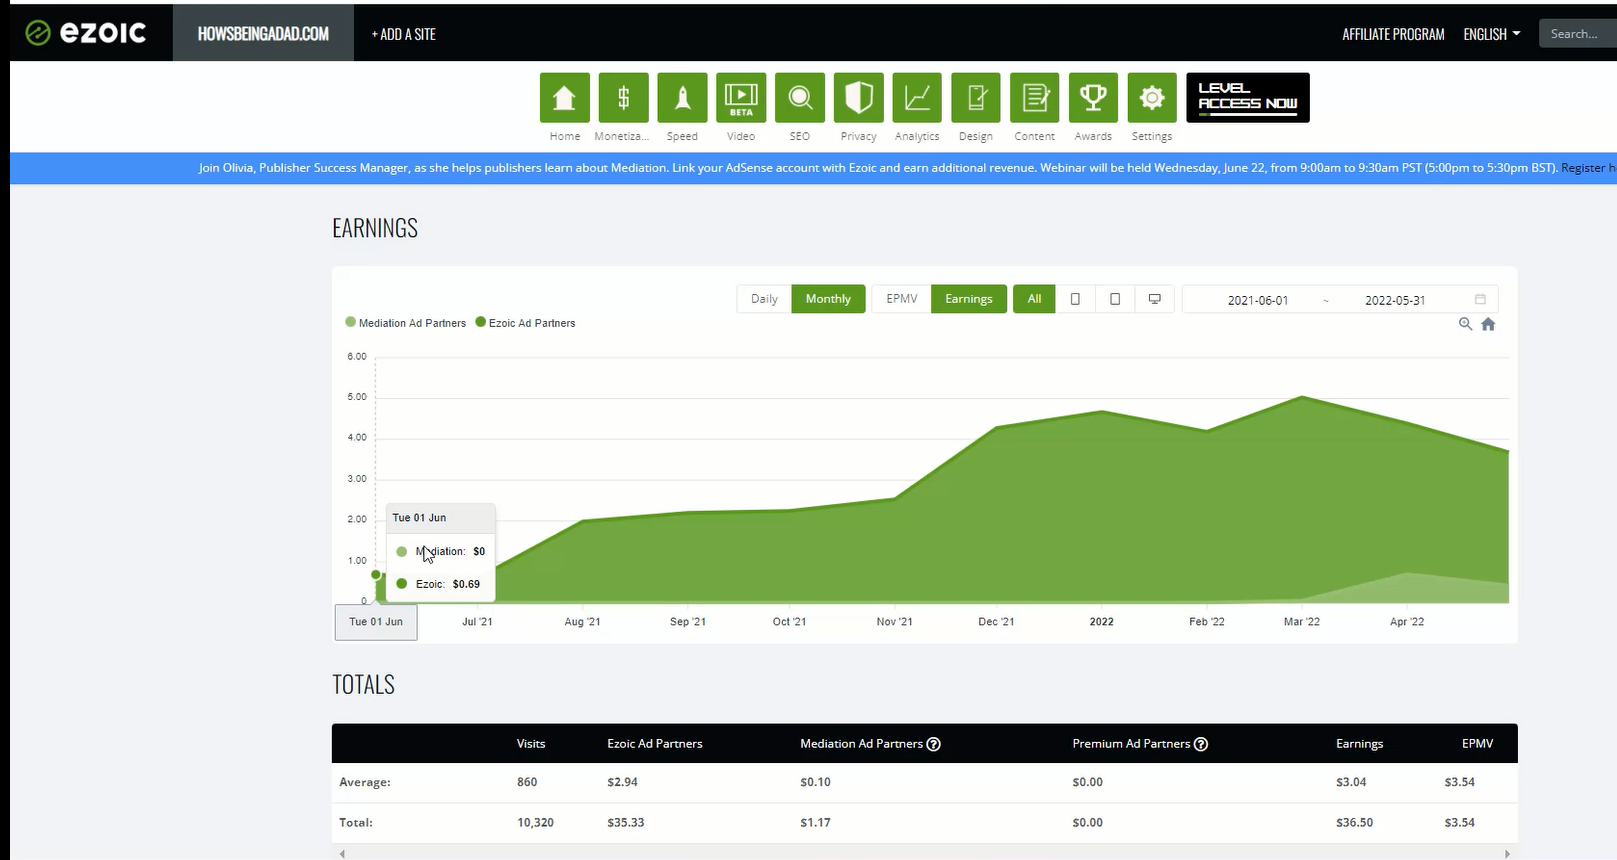Filter chart by mobile device icon
Screen dimensions: 1617x860
pos(1075,299)
